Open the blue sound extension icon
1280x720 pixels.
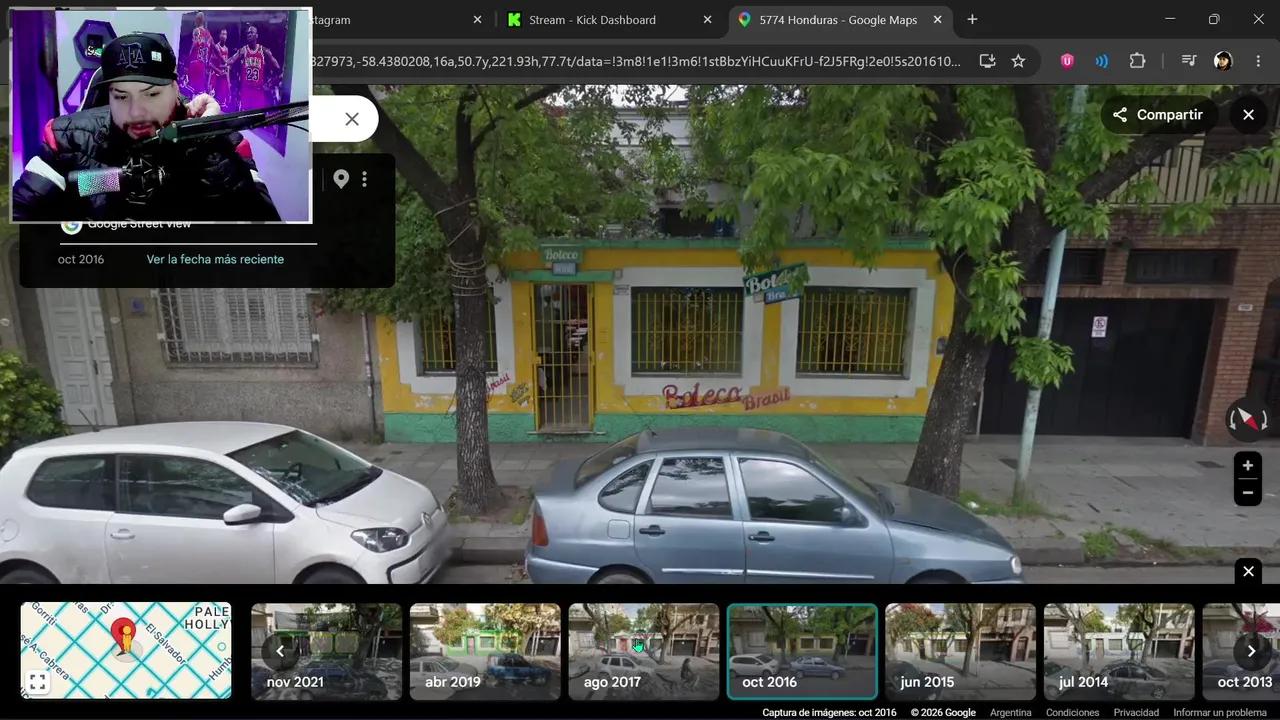[1101, 61]
